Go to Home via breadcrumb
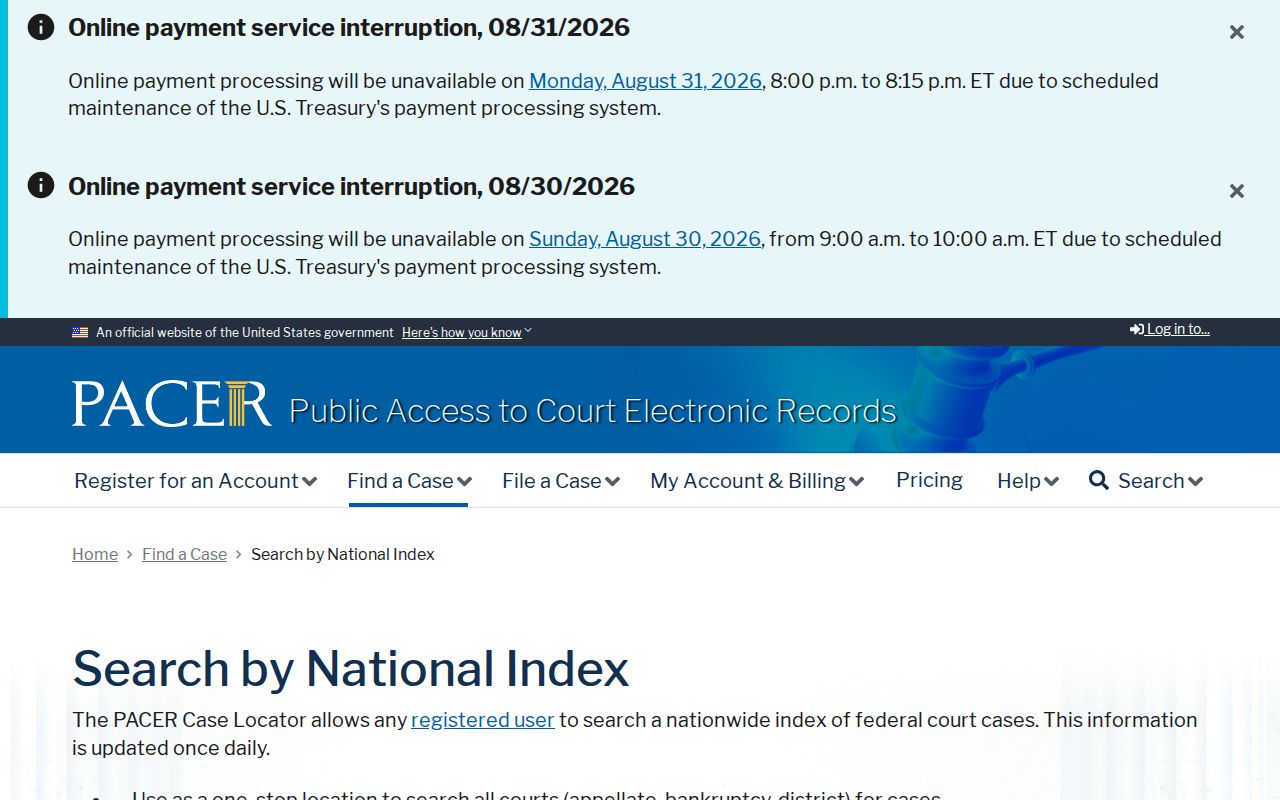This screenshot has width=1280, height=800. click(x=95, y=554)
